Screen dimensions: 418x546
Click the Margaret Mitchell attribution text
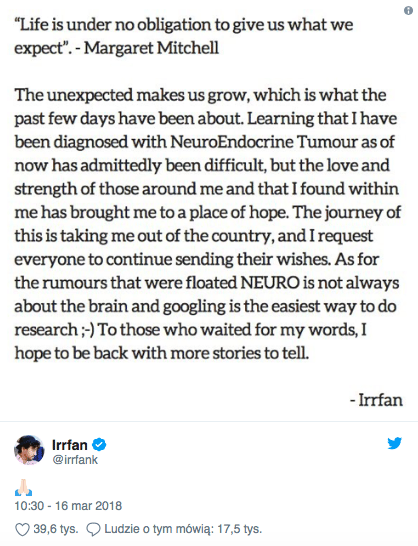[152, 48]
